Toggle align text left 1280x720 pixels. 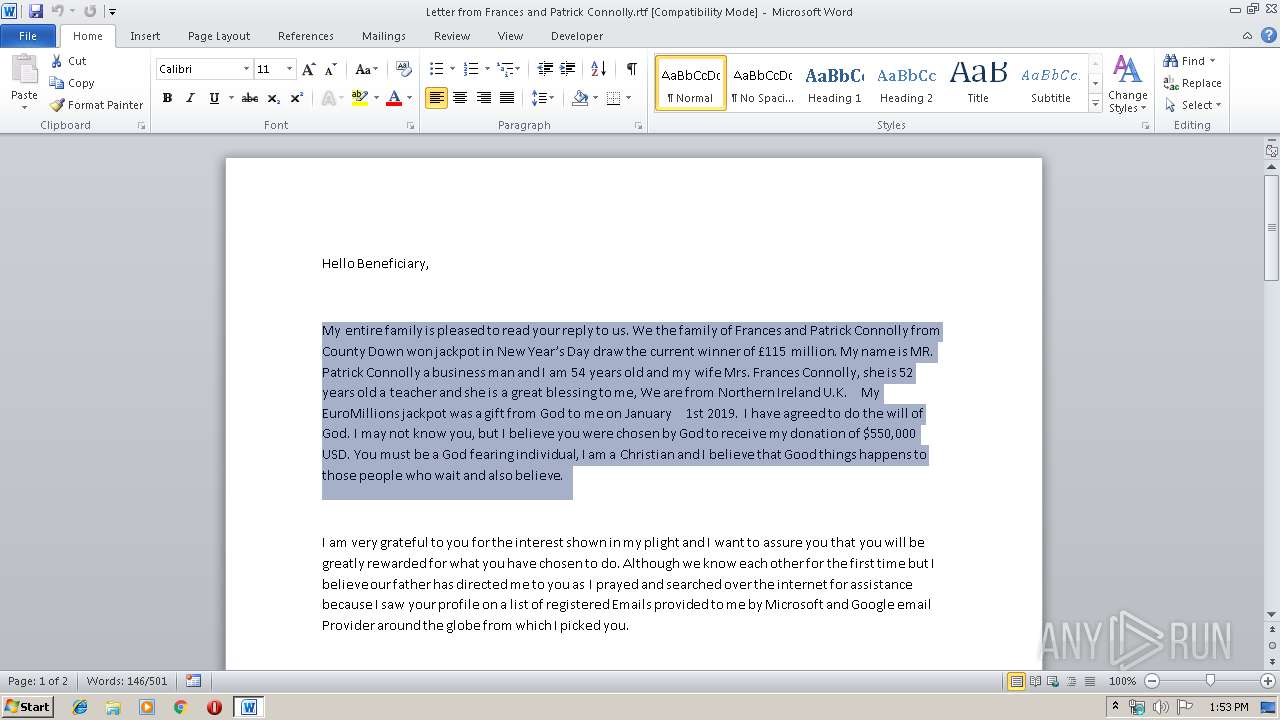[x=436, y=98]
